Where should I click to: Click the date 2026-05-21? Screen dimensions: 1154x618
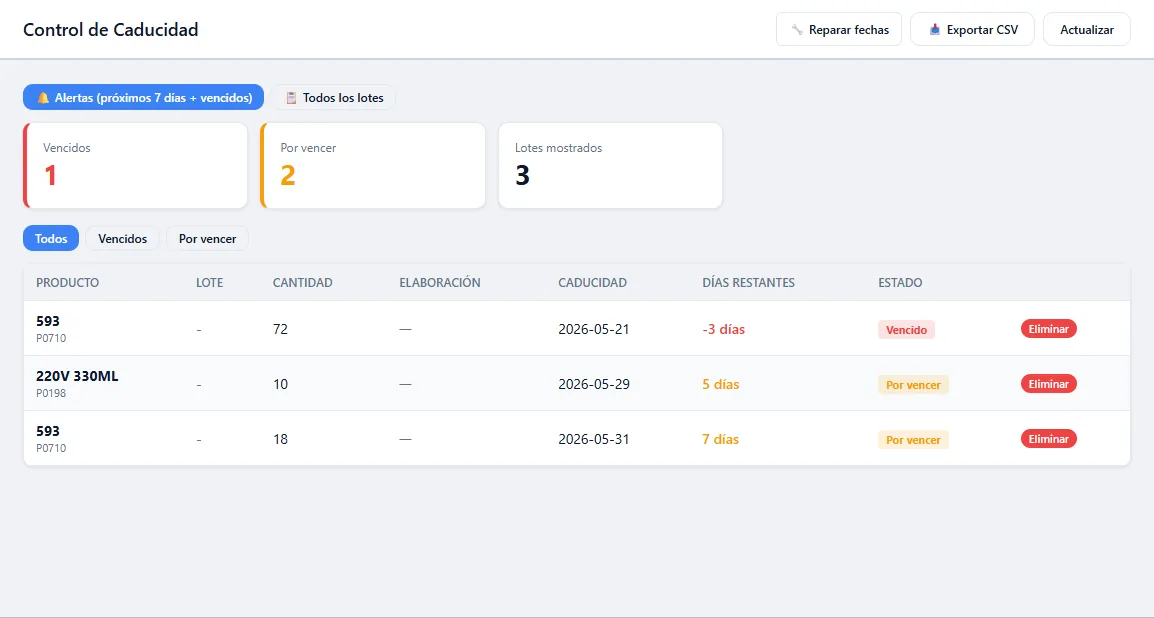point(594,329)
